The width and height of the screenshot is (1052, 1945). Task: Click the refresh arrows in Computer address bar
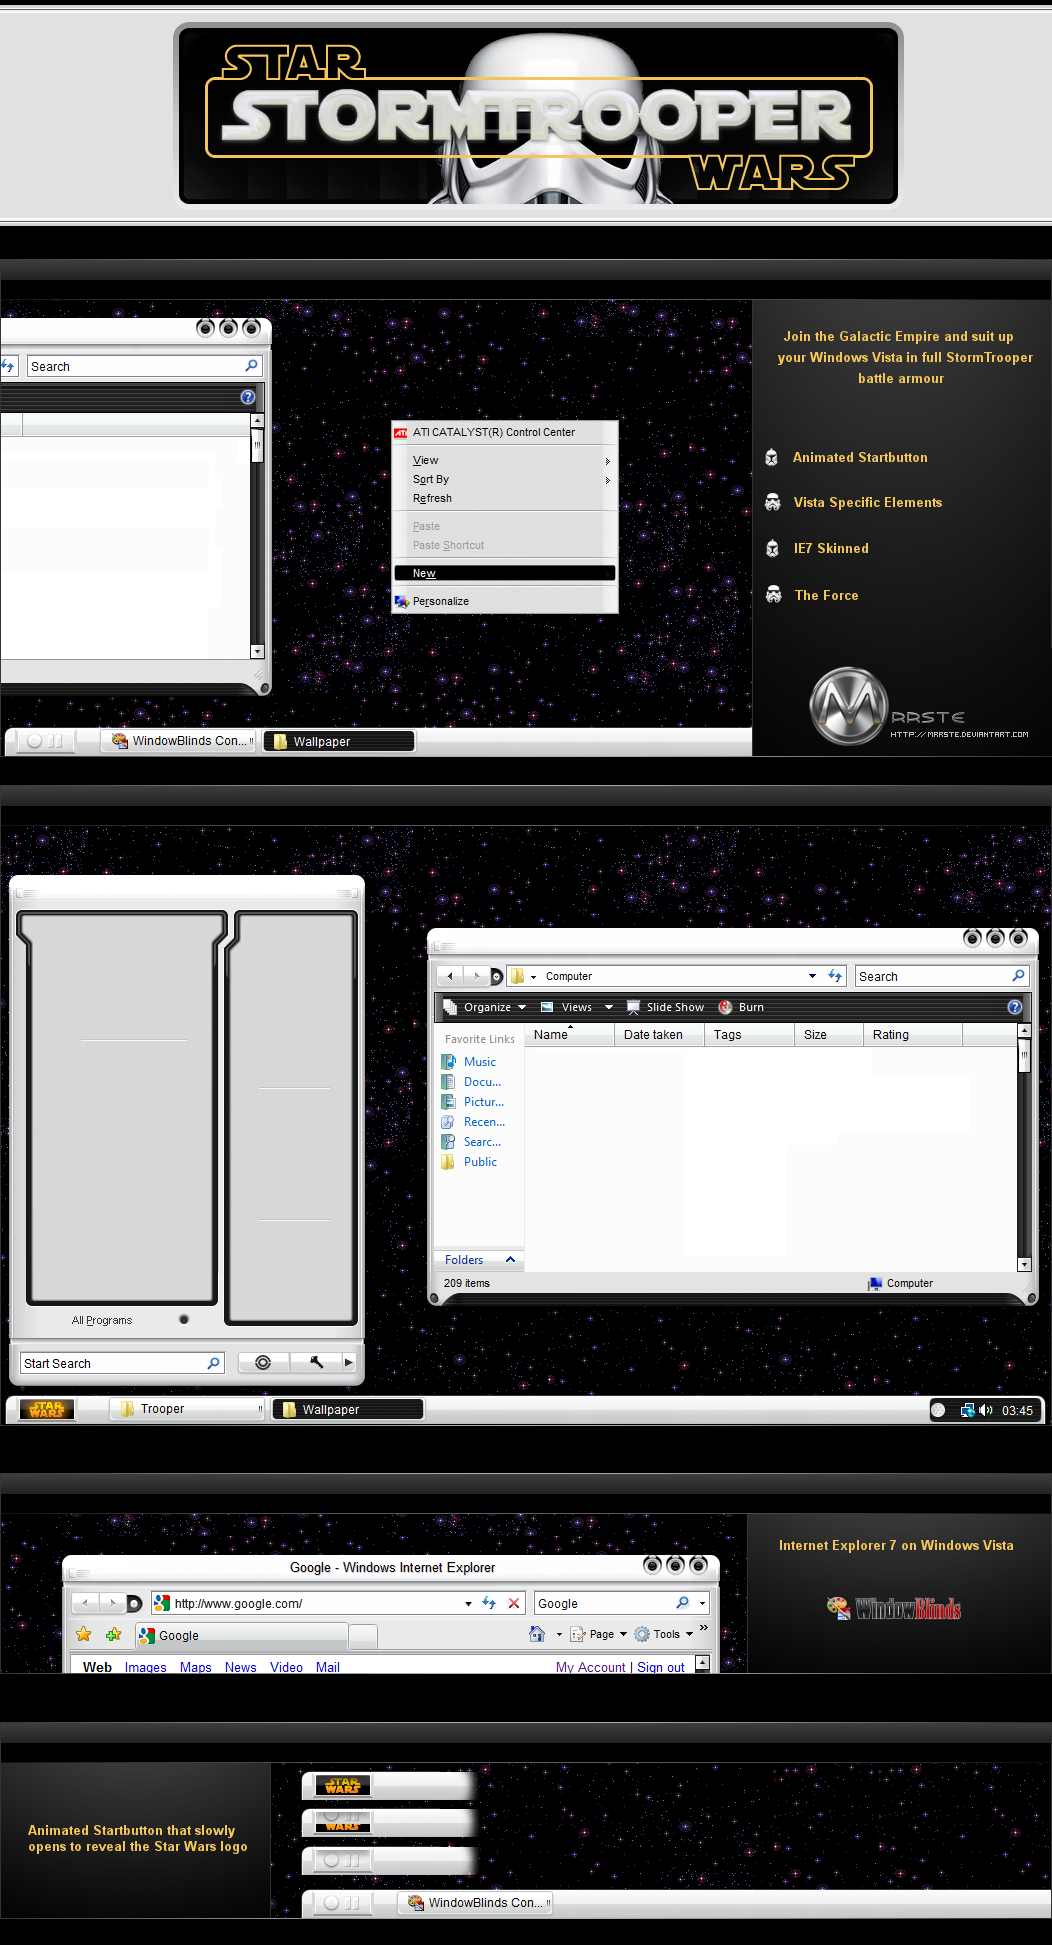point(835,976)
